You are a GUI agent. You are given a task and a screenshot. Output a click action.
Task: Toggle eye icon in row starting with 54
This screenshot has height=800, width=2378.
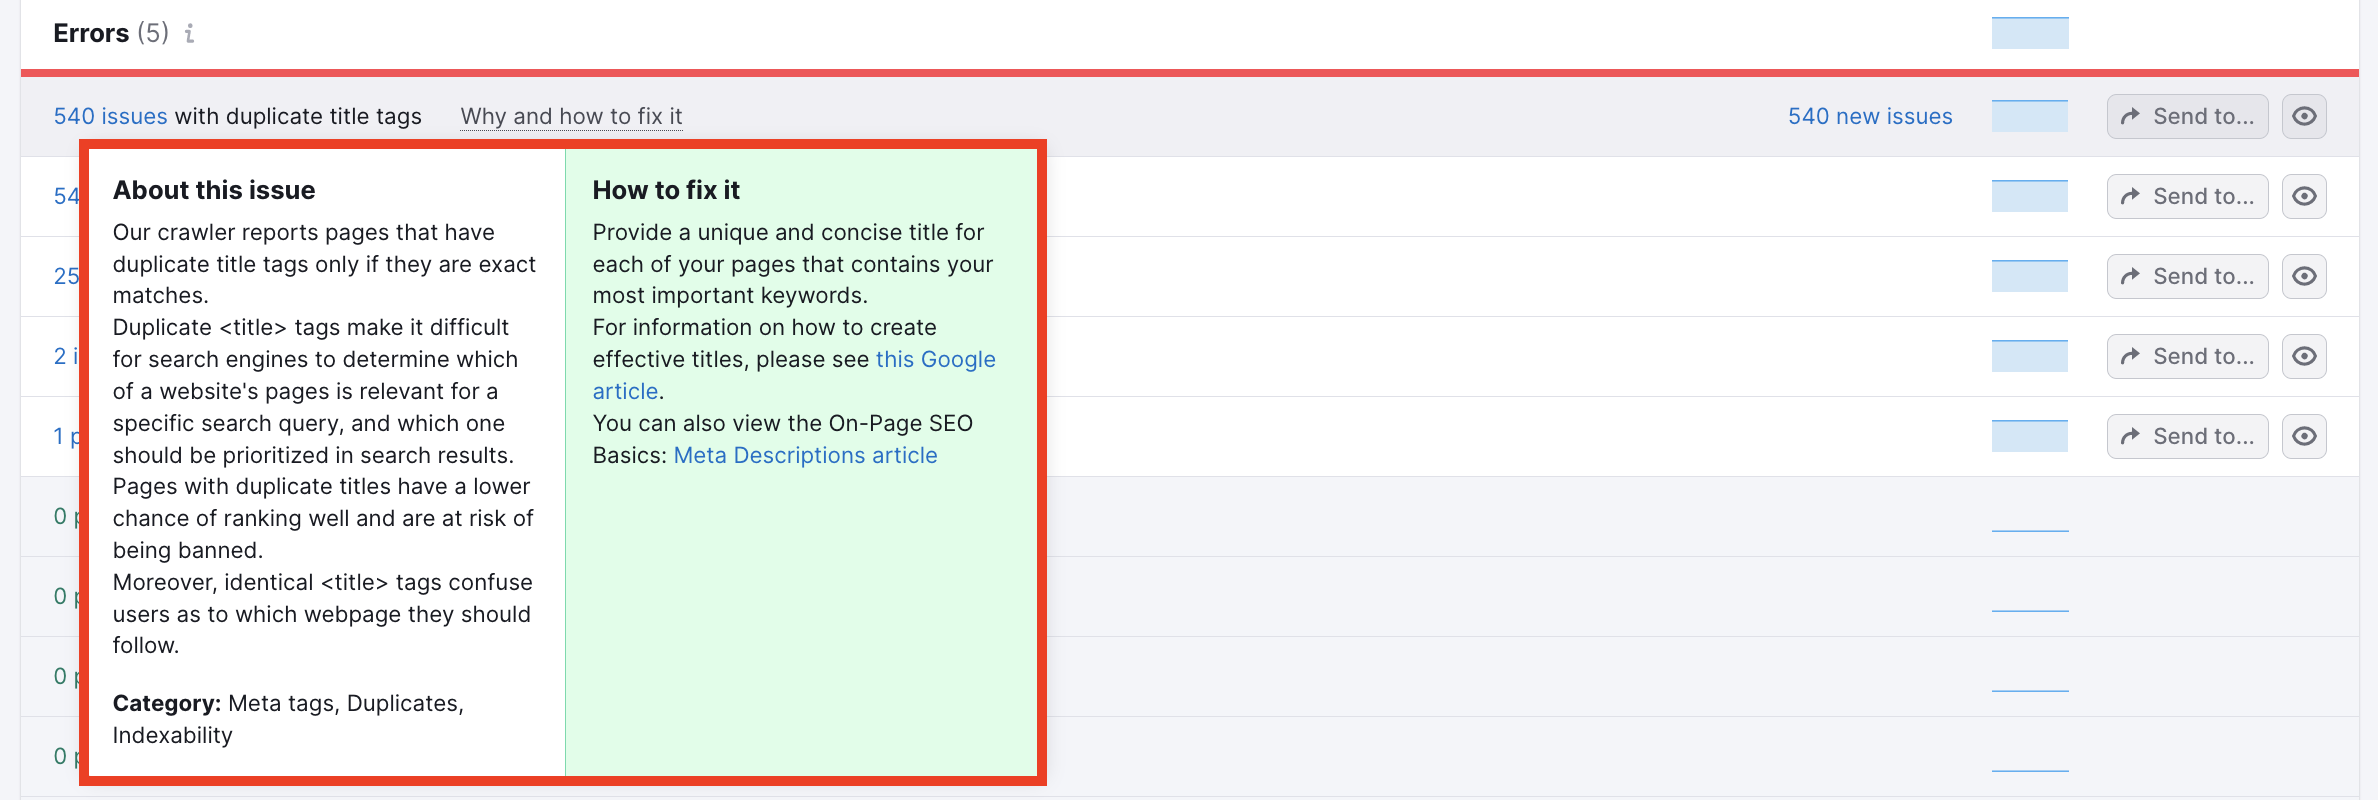[x=2304, y=196]
